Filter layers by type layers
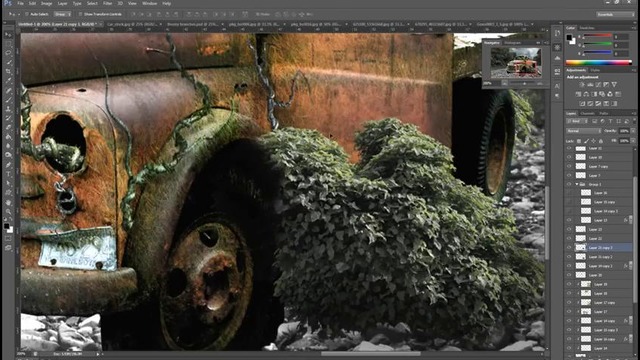640x360 pixels. (x=611, y=121)
